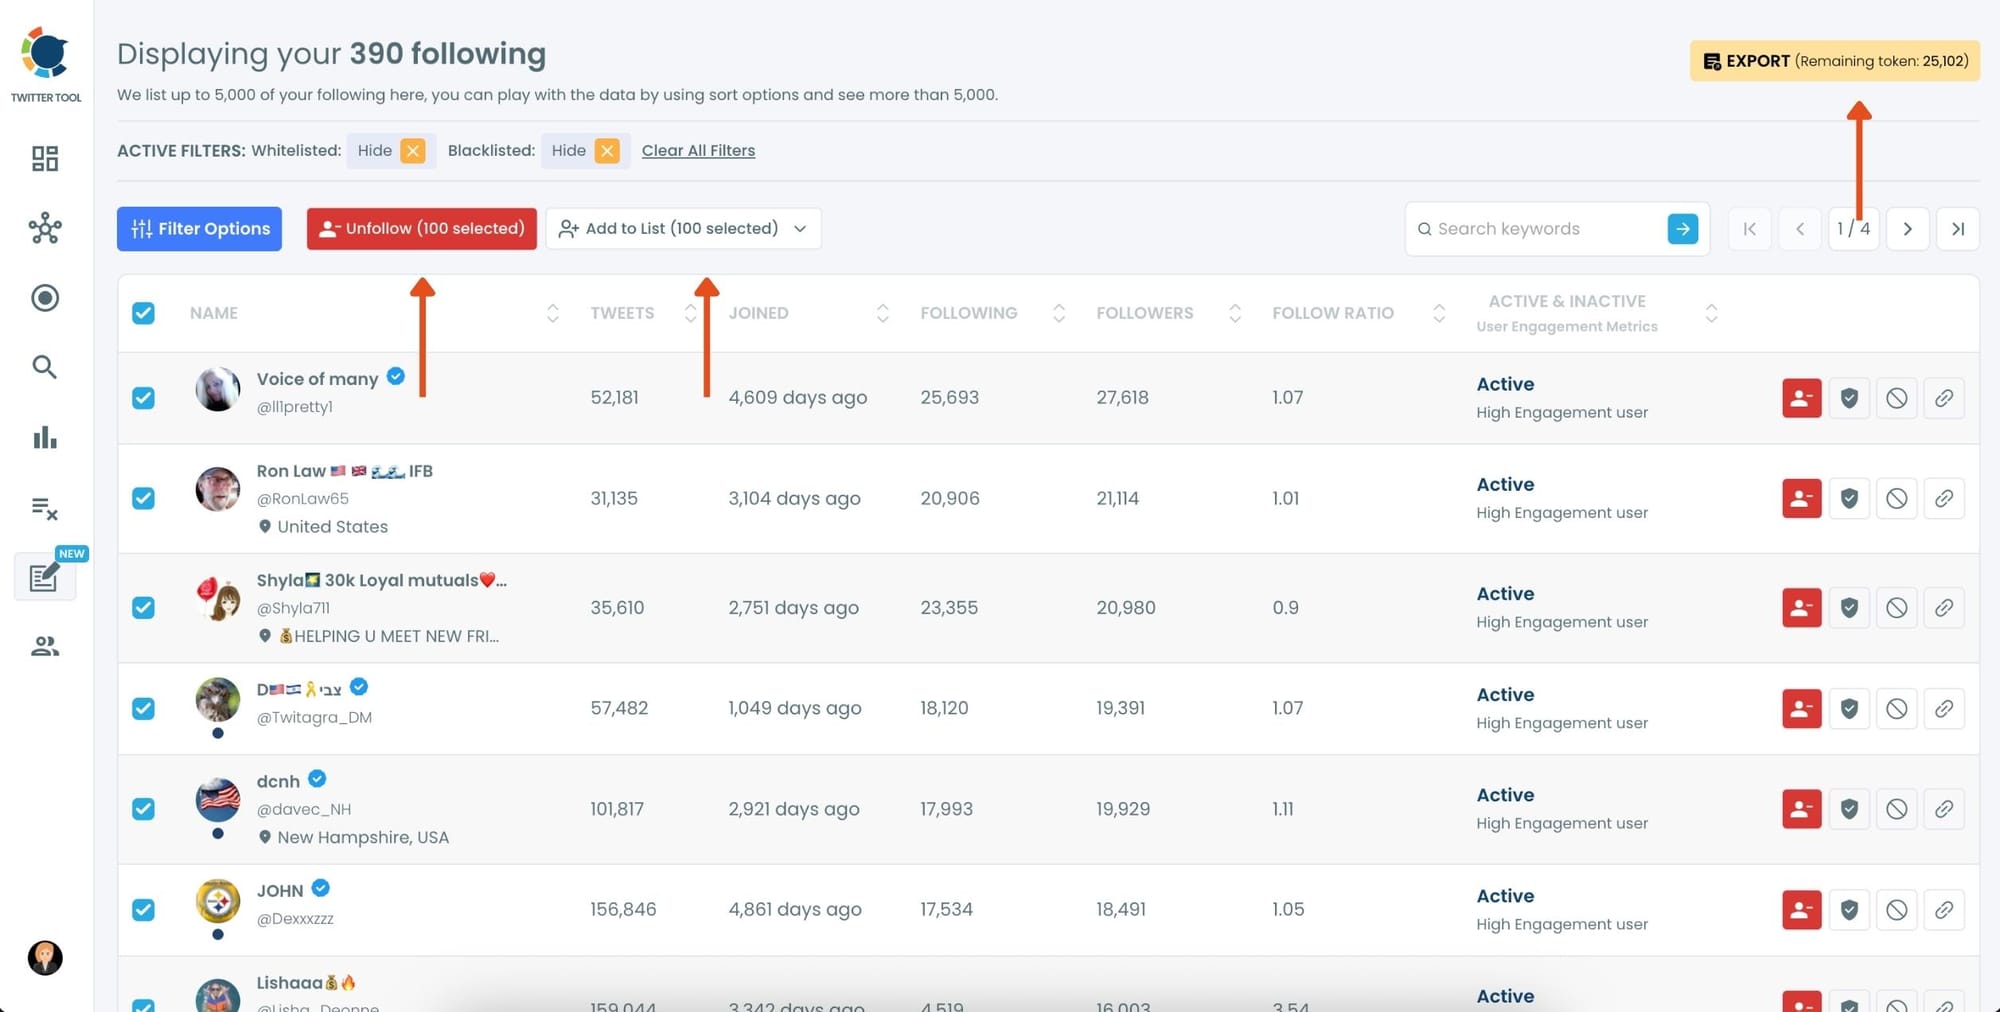The height and width of the screenshot is (1012, 2000).
Task: Unfollow Voice of many with red person icon
Action: tap(1801, 397)
